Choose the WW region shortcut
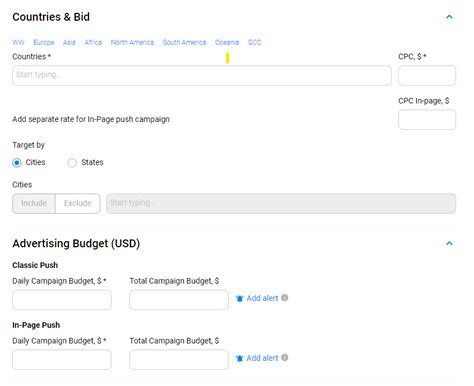This screenshot has height=386, width=474. coord(18,42)
